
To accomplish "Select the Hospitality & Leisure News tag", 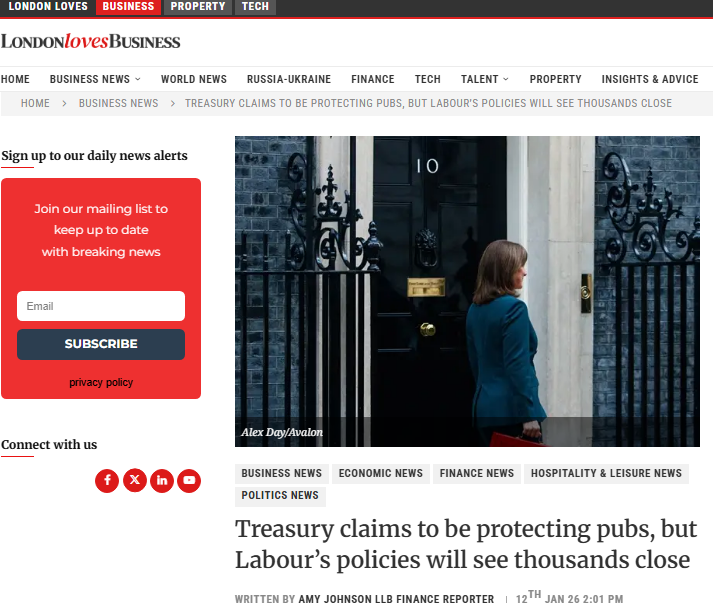I will click(606, 473).
